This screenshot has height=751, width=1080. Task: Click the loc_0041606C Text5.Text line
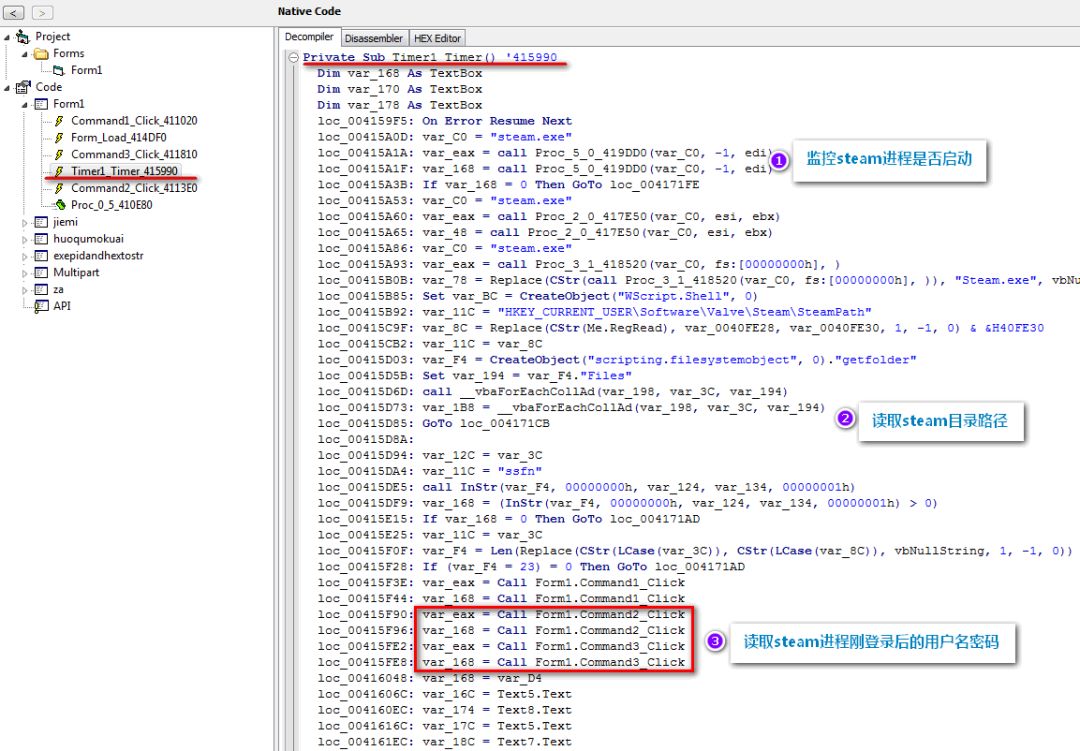(445, 694)
